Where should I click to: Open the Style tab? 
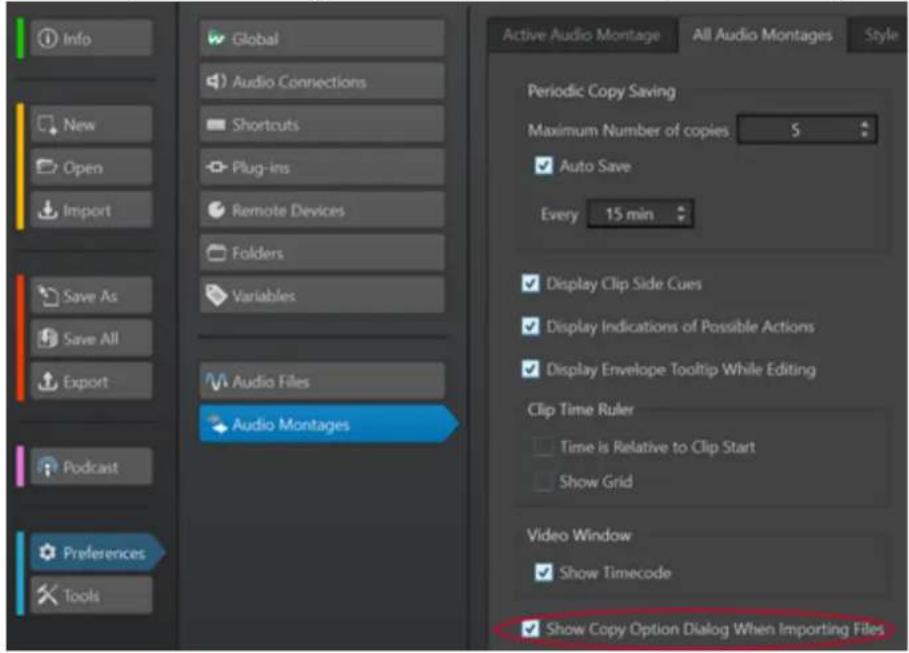pos(879,35)
